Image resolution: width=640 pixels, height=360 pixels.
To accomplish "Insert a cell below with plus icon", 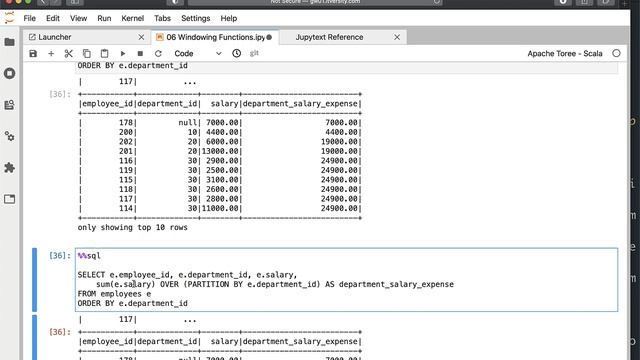I will [x=51, y=53].
